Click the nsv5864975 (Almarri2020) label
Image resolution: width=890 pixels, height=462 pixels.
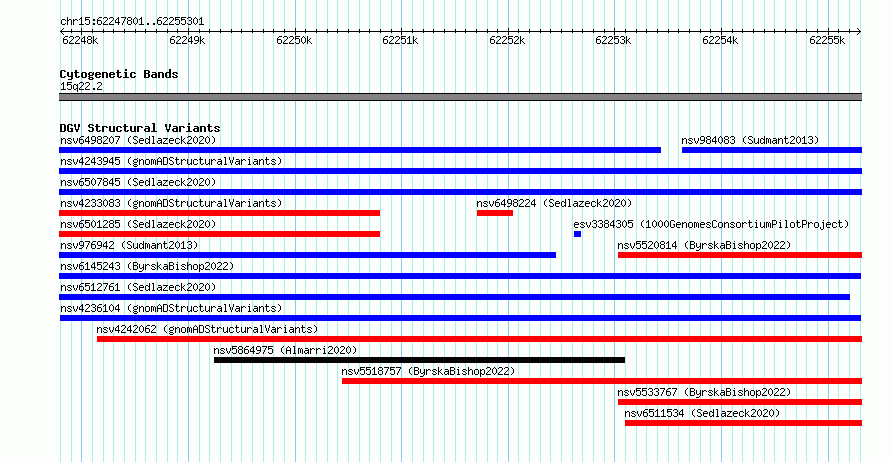pos(285,350)
